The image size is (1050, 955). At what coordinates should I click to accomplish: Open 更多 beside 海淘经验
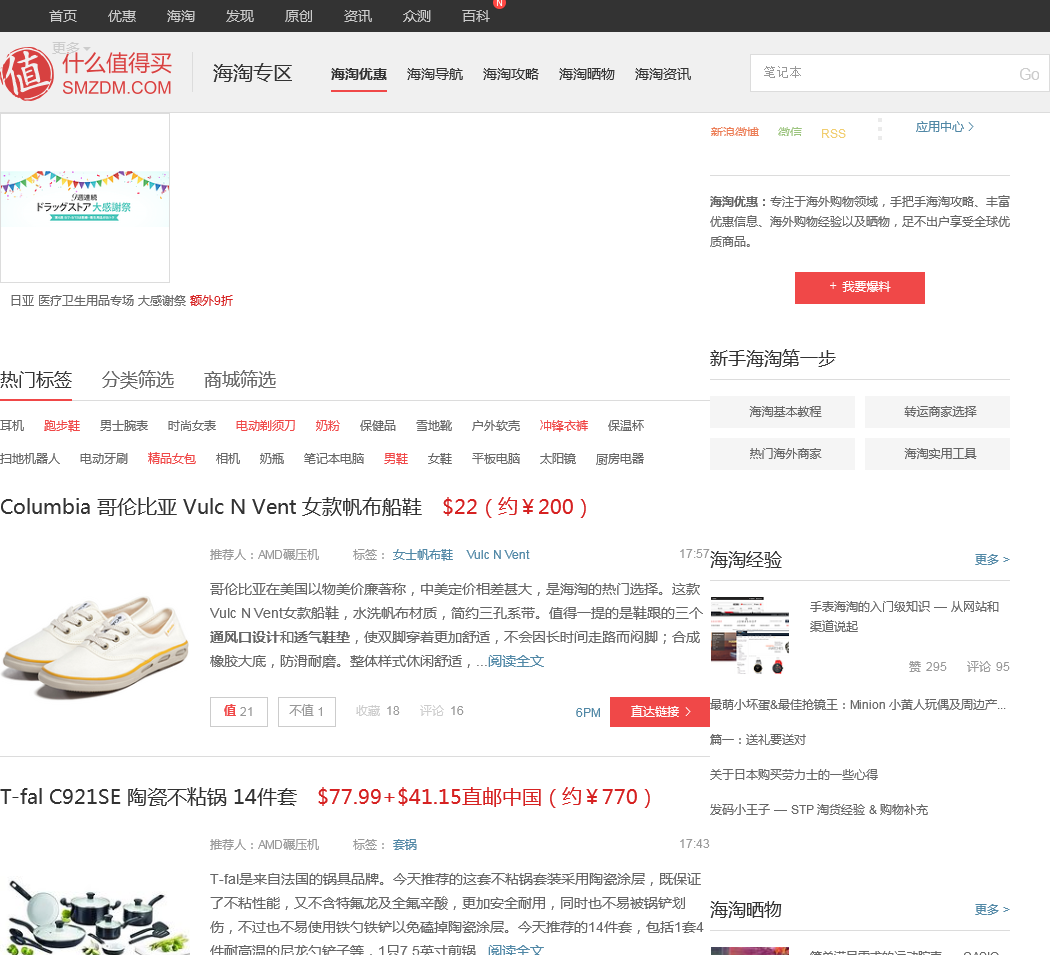[992, 559]
